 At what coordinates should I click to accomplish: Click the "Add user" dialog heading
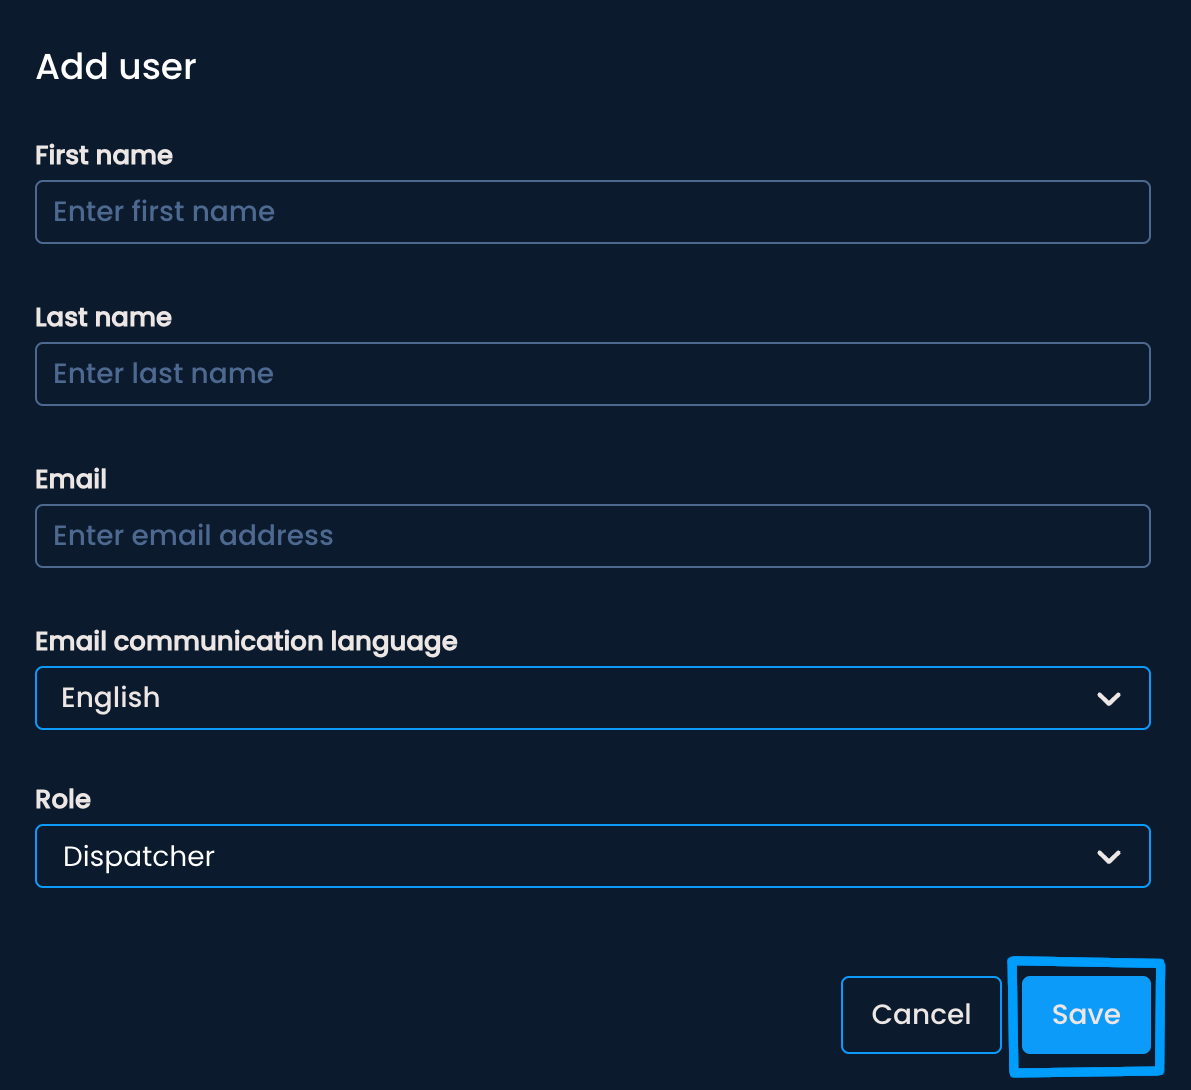(116, 67)
